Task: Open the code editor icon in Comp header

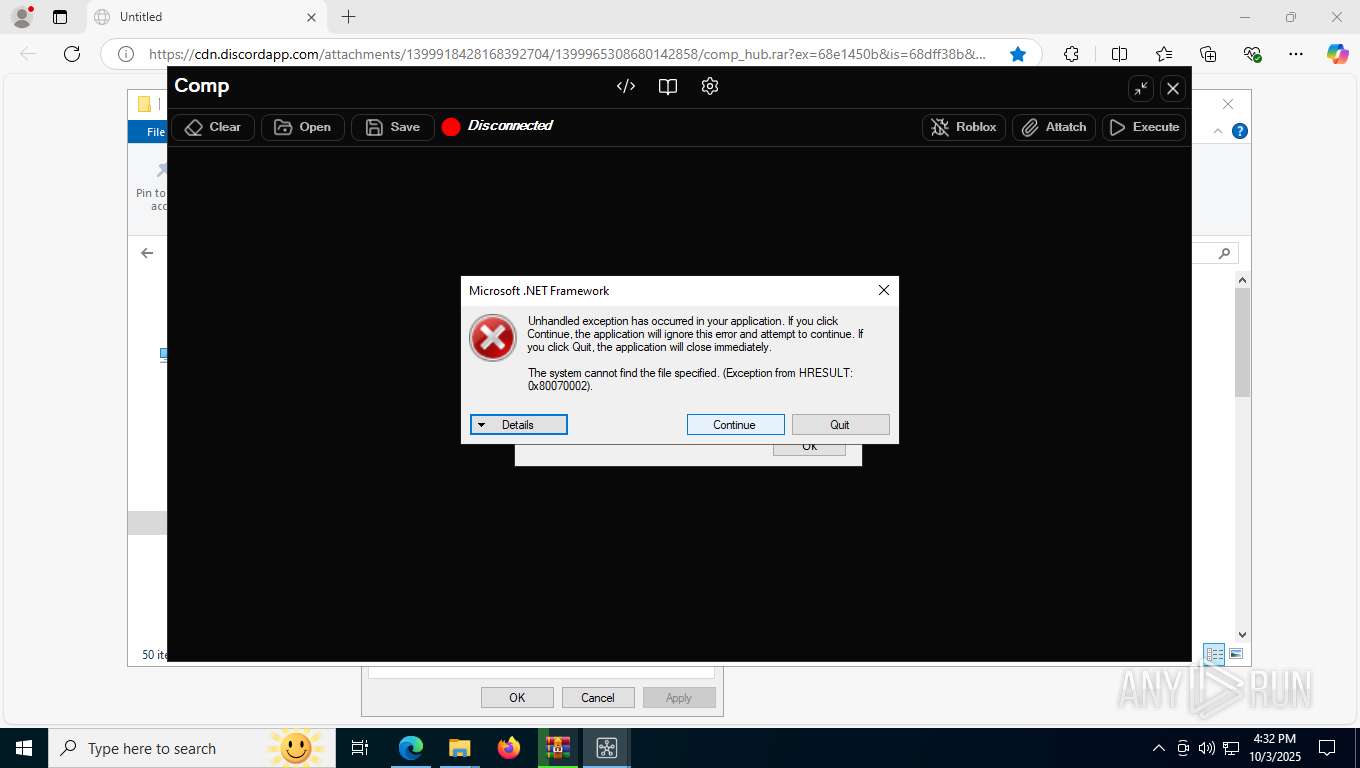Action: [x=626, y=86]
